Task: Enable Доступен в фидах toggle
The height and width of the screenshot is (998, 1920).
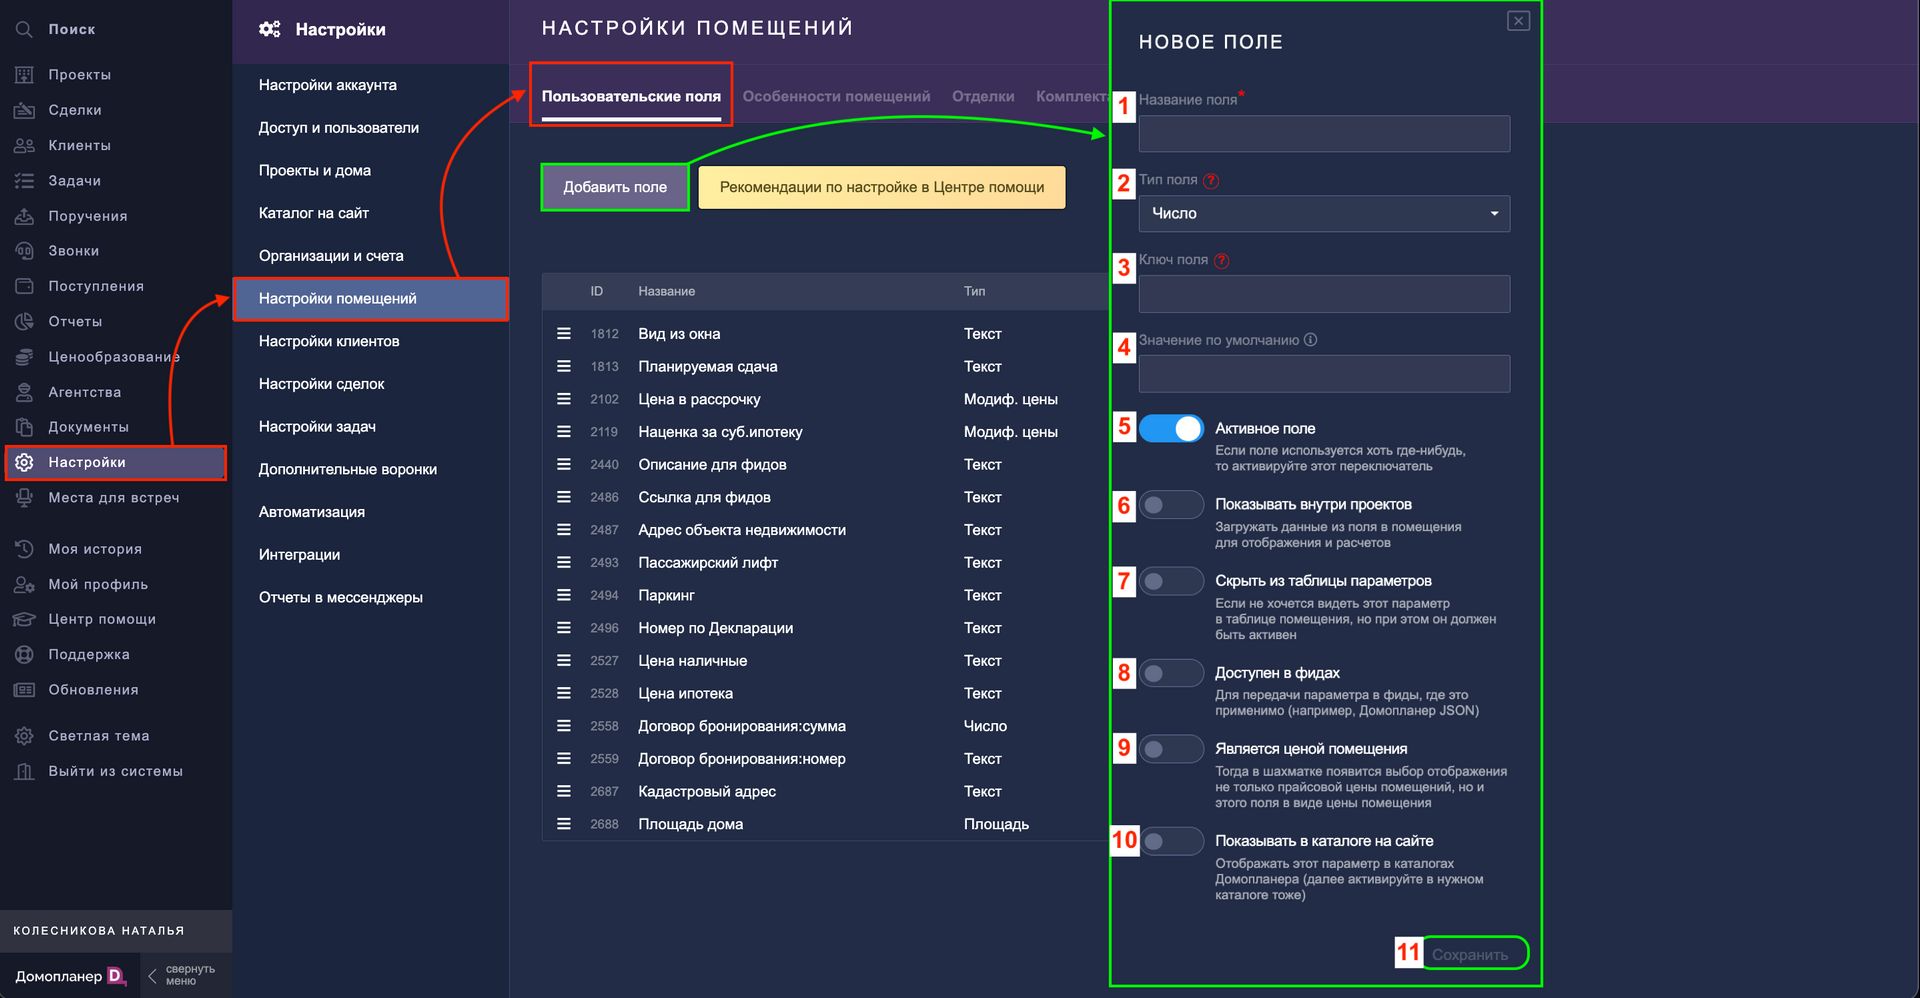Action: point(1171,673)
